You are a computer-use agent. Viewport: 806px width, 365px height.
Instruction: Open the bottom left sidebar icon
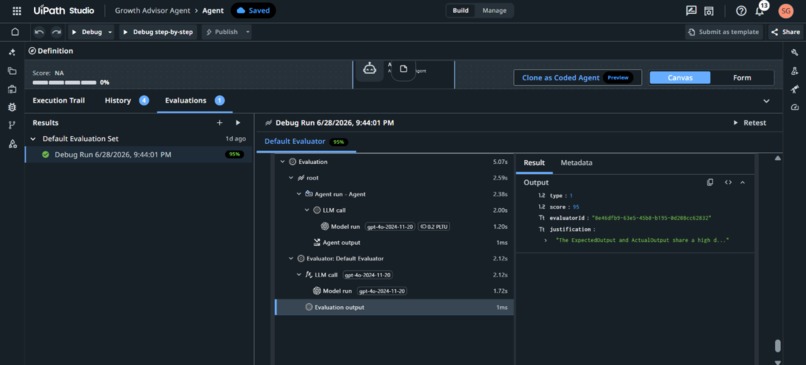[12, 143]
